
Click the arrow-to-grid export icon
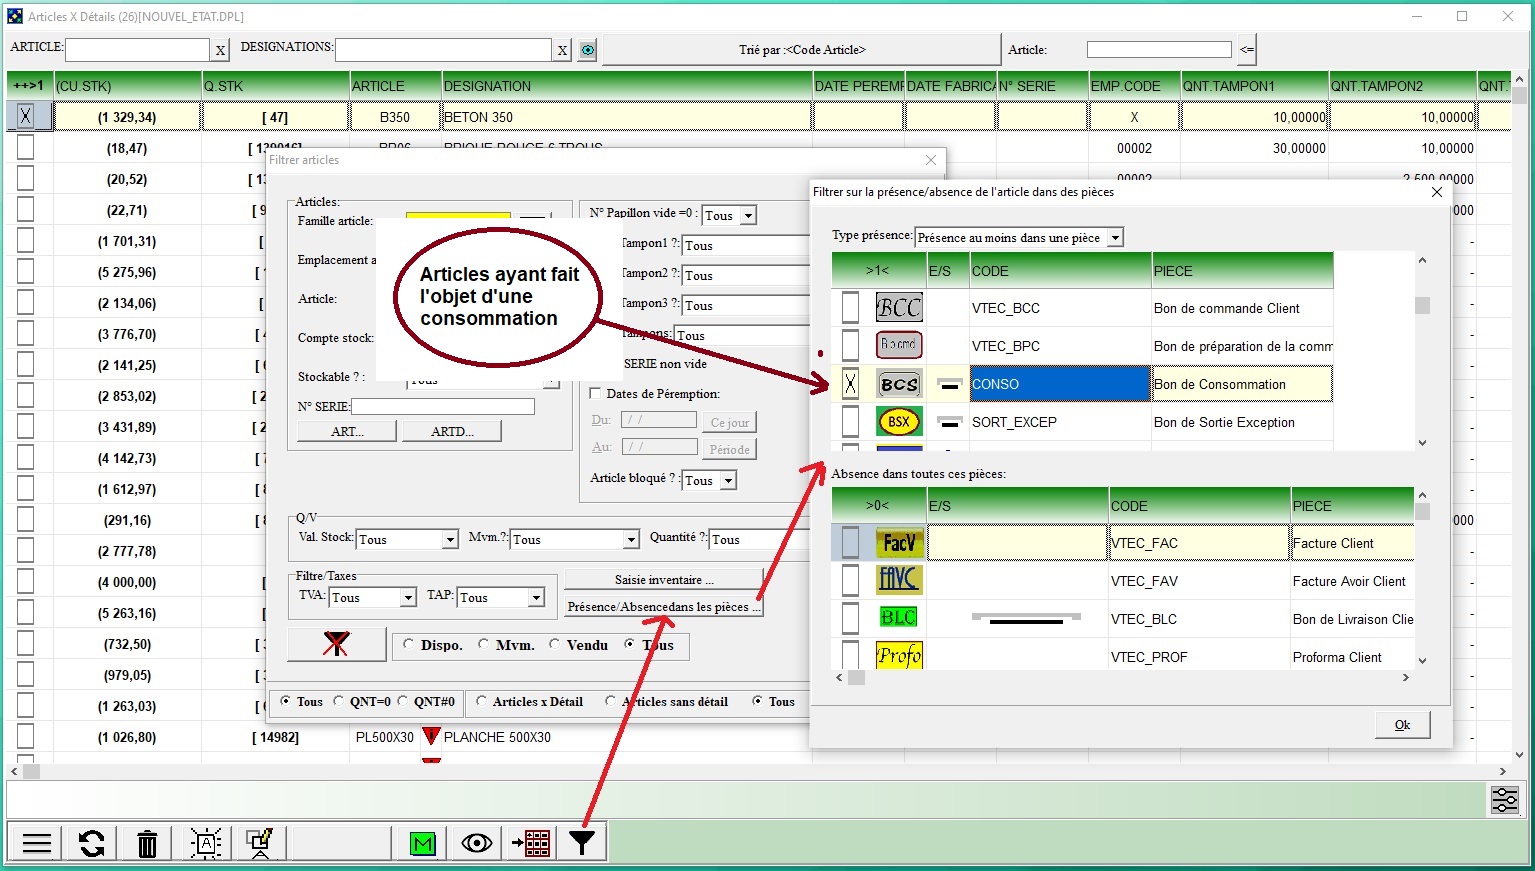(531, 844)
